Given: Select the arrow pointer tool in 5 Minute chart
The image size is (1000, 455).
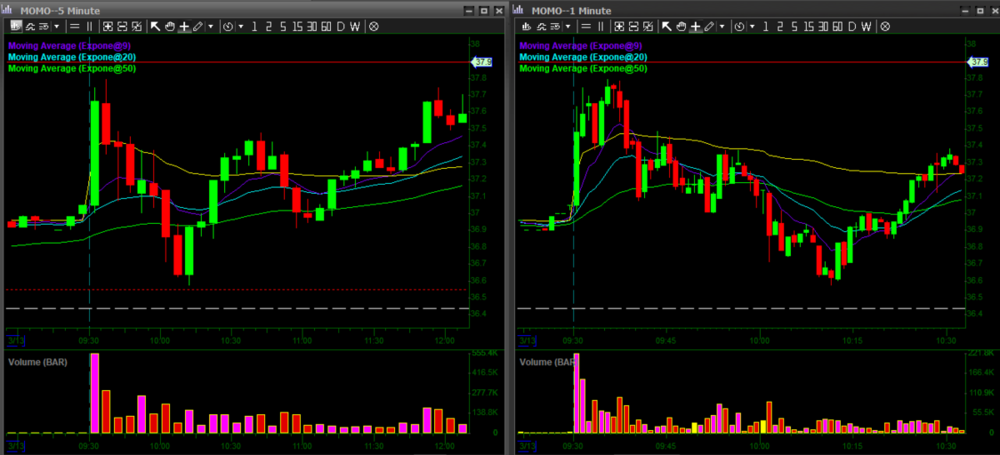Looking at the screenshot, I should pos(156,26).
